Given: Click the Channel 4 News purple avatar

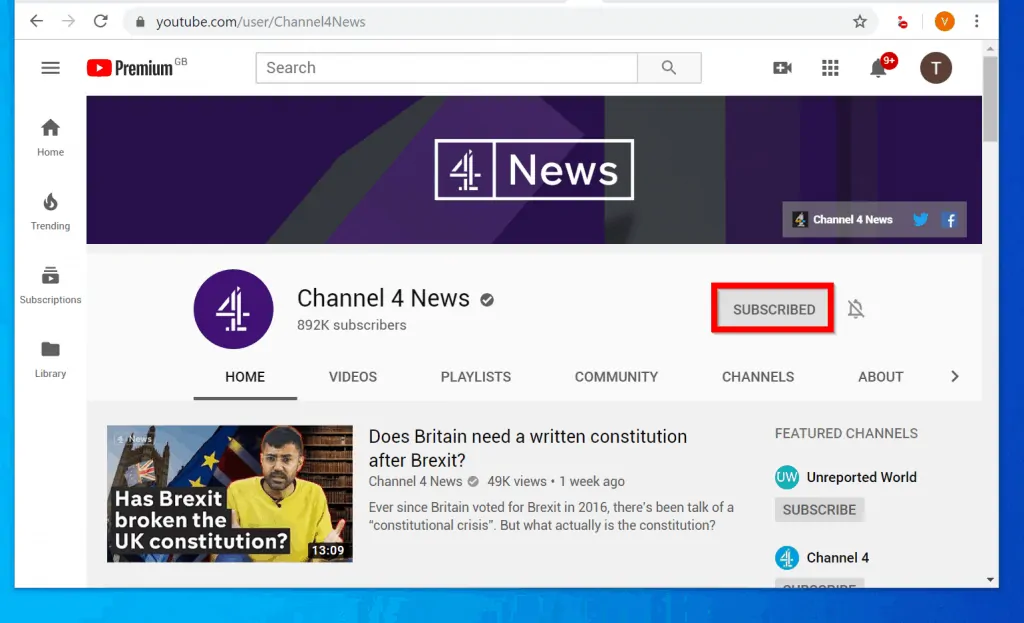Looking at the screenshot, I should point(233,309).
